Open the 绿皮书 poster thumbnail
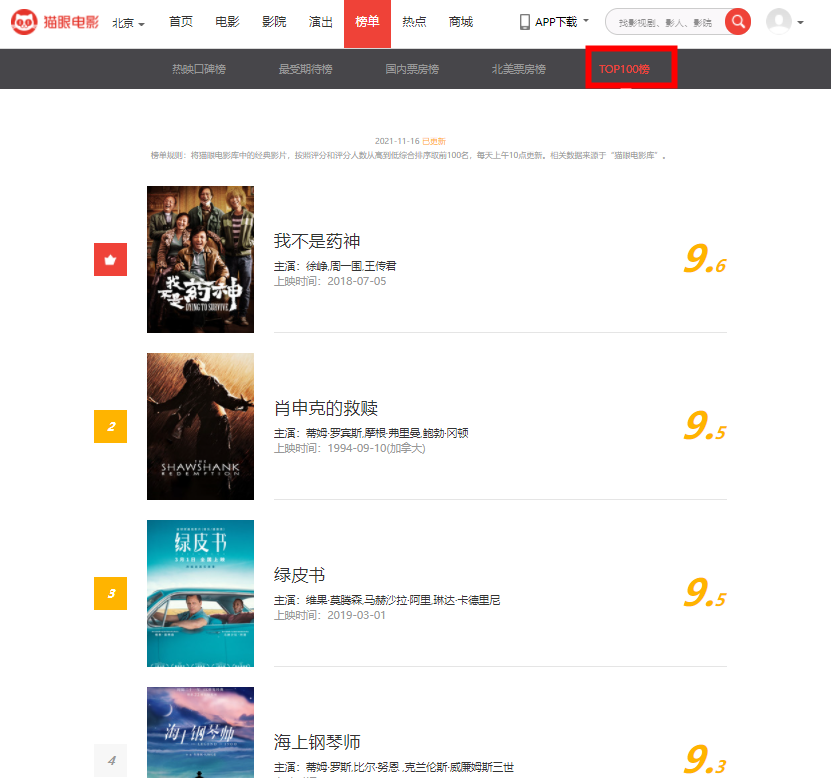Viewport: 831px width, 778px height. click(x=200, y=593)
